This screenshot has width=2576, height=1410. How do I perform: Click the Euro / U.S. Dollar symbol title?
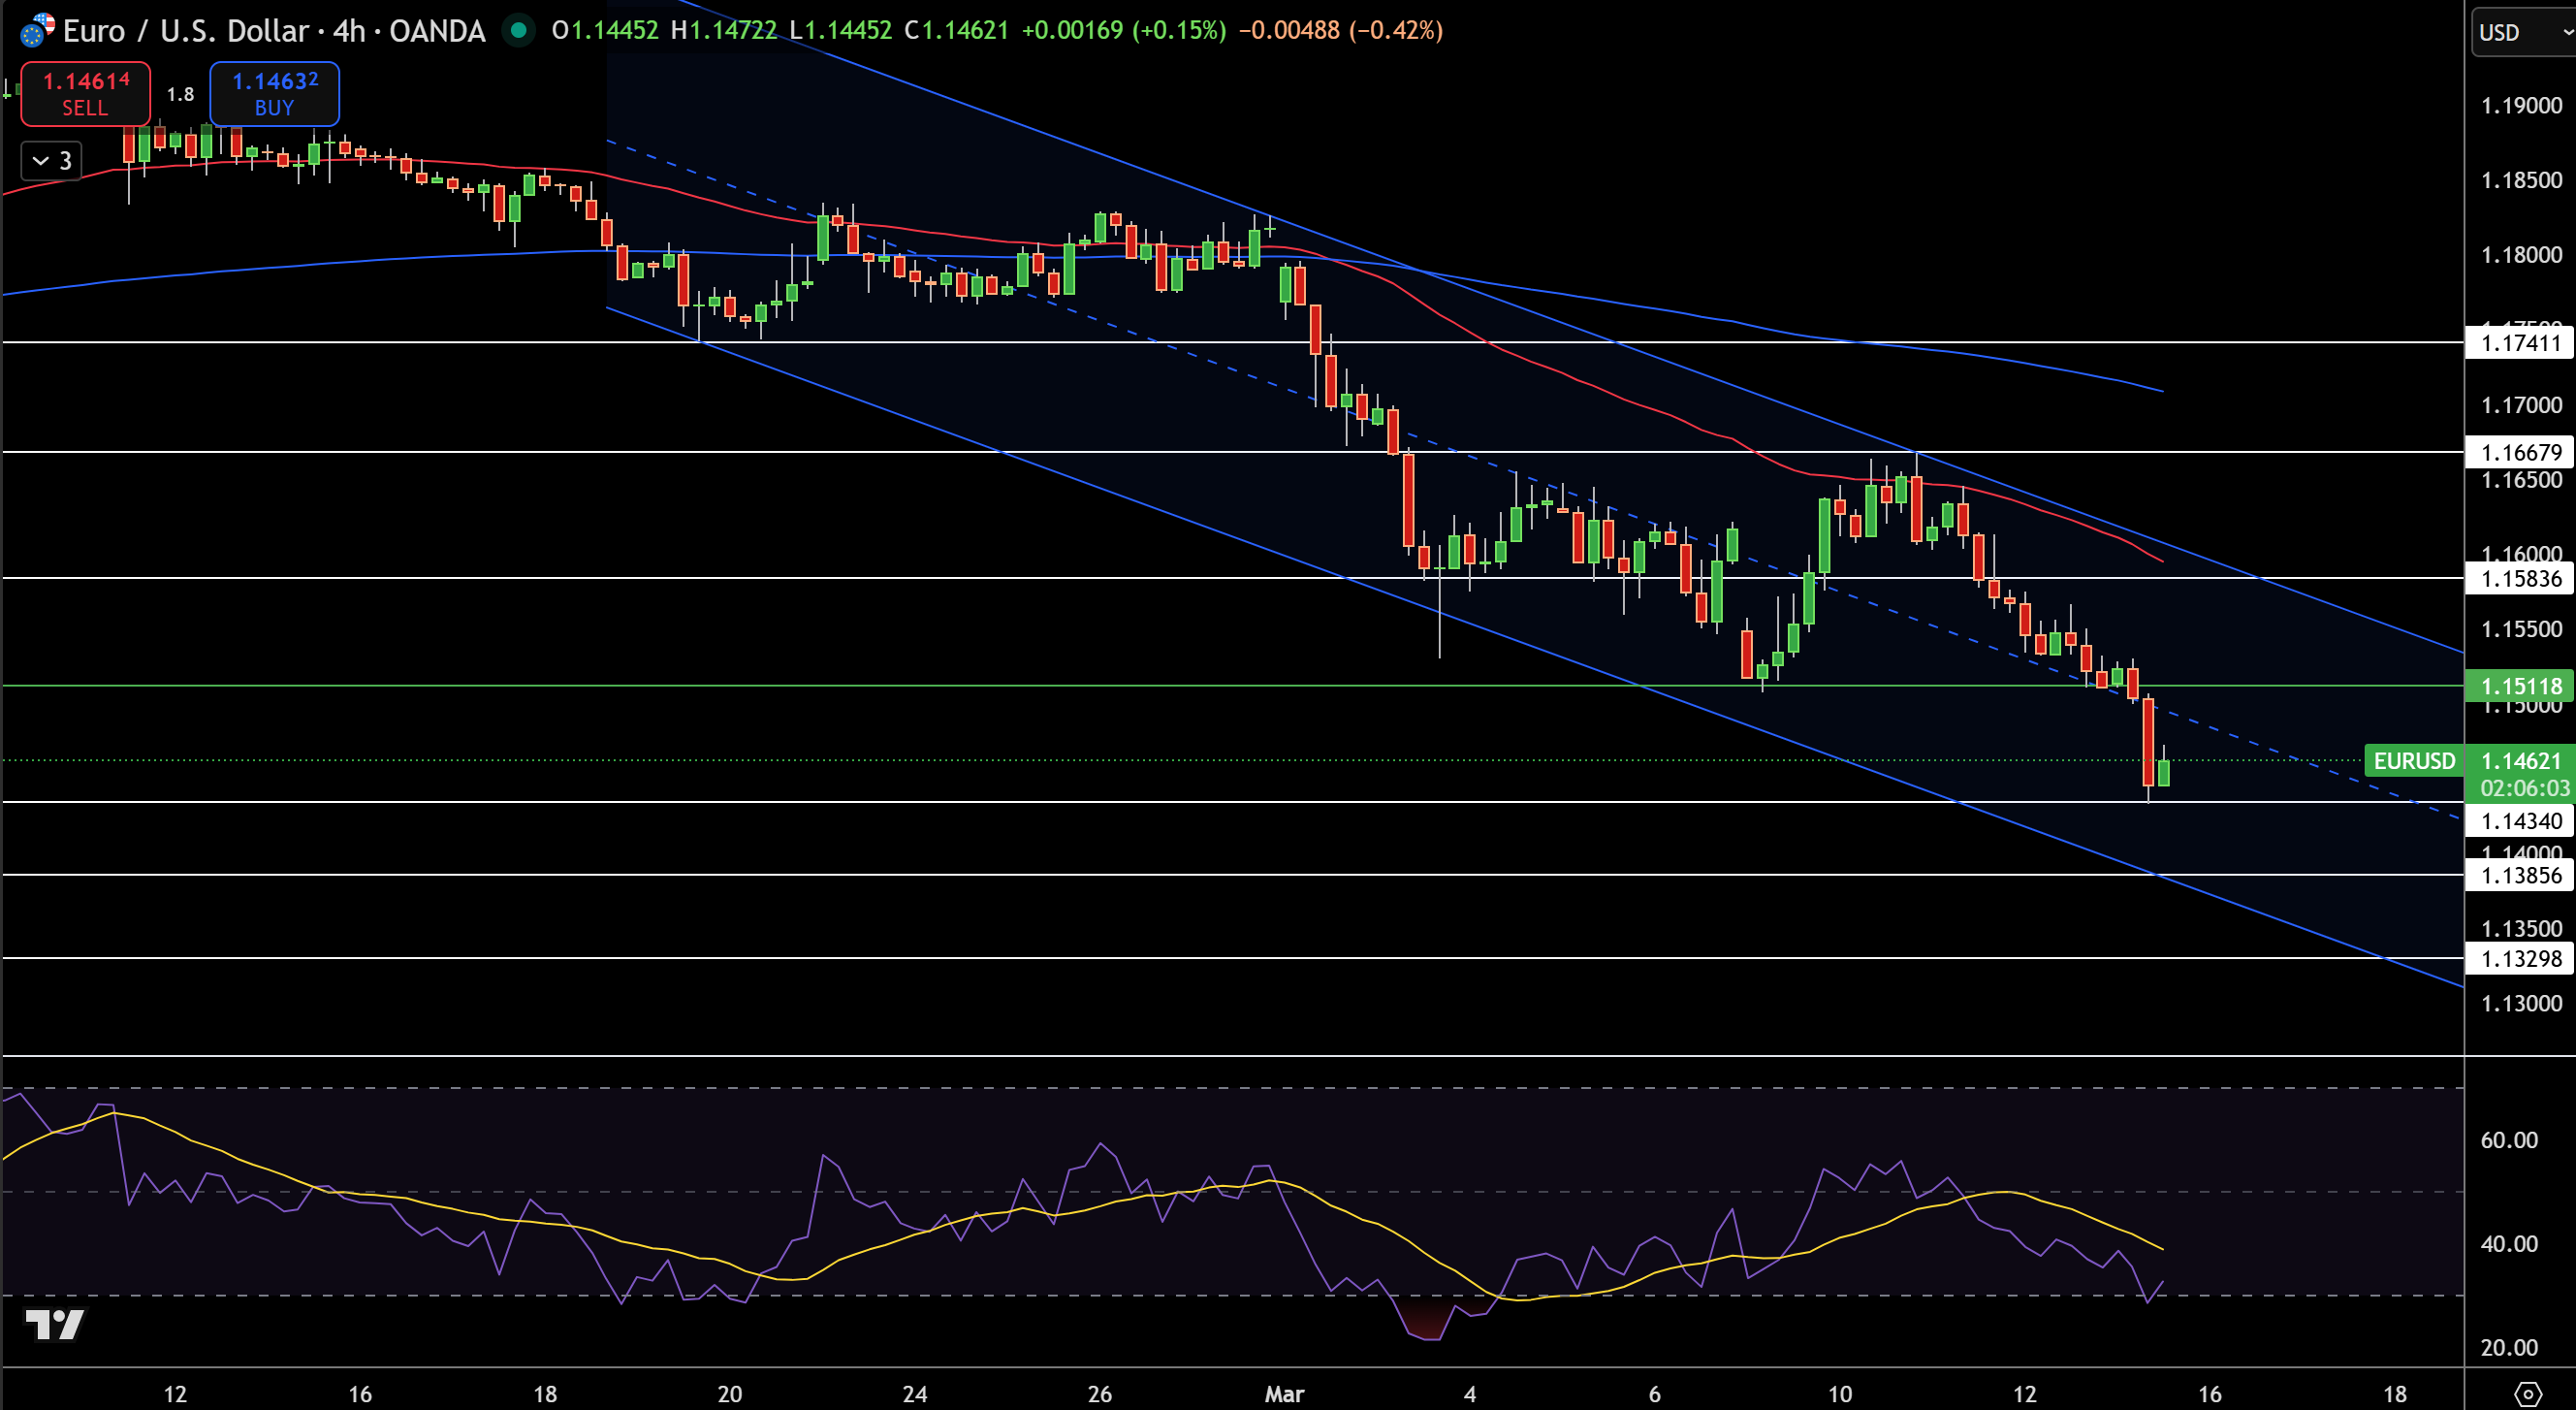(274, 31)
